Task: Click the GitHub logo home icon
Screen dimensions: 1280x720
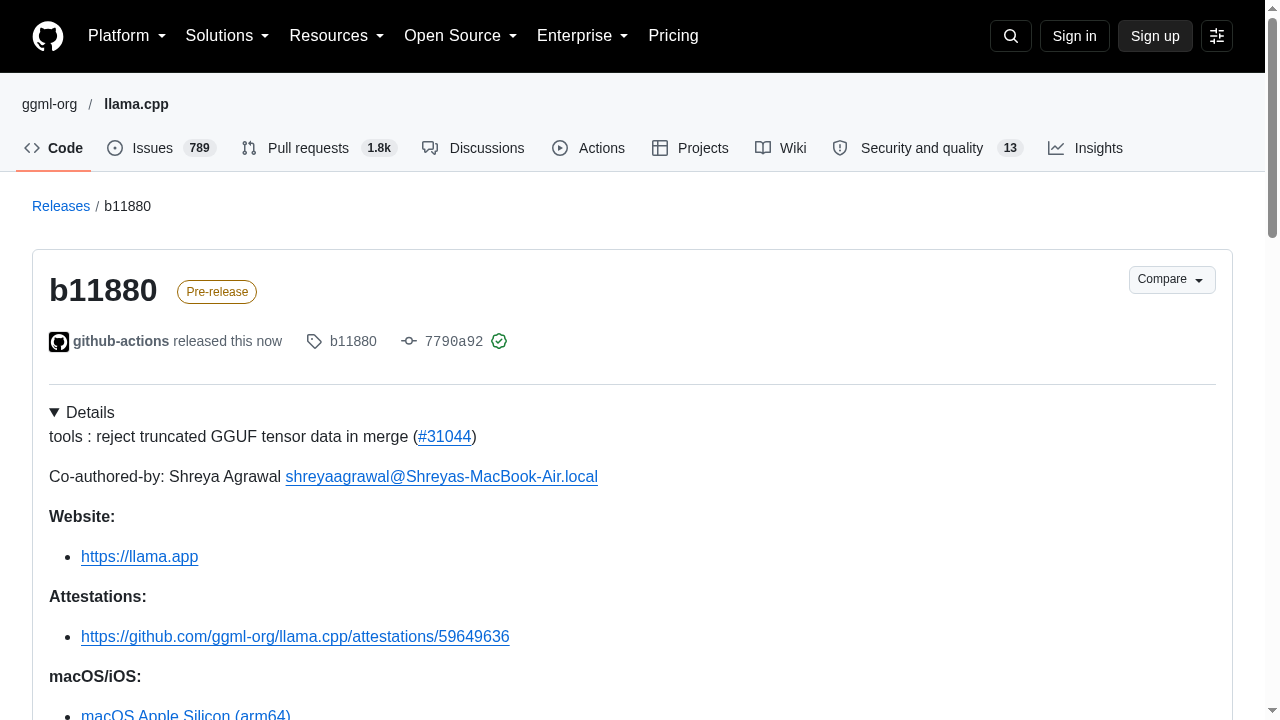Action: point(48,36)
